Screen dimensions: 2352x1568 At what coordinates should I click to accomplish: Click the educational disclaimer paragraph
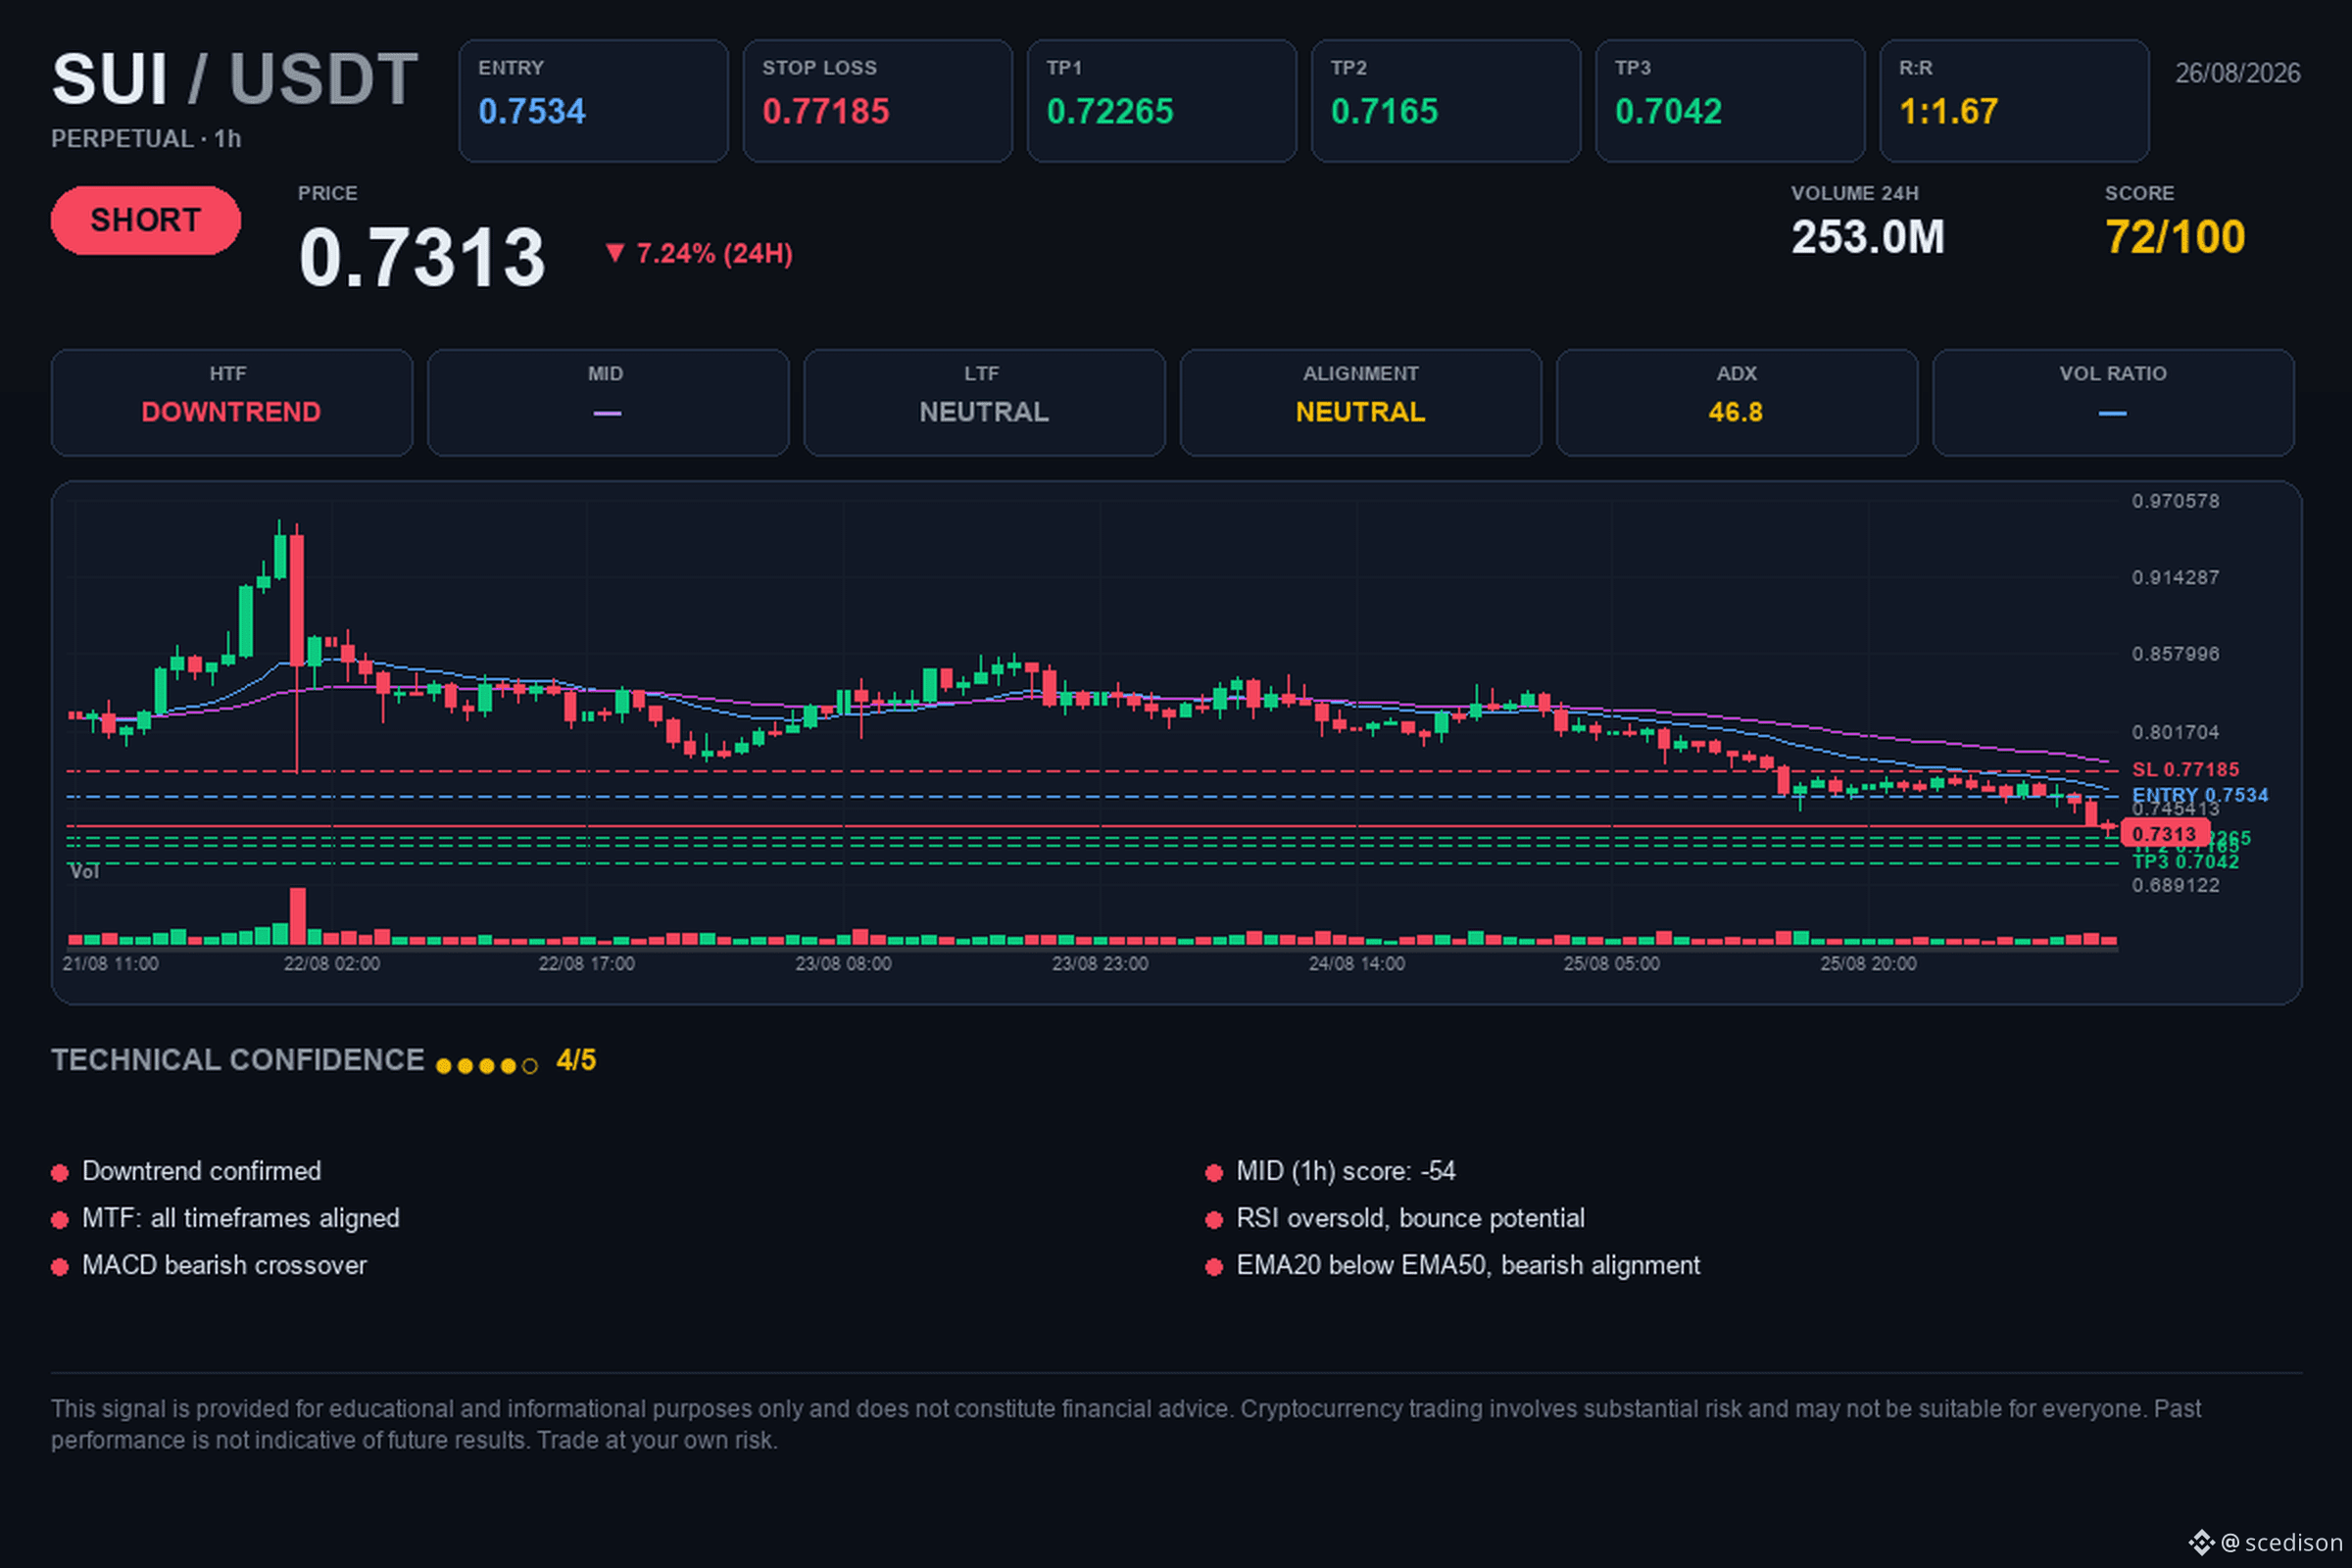(x=1126, y=1424)
